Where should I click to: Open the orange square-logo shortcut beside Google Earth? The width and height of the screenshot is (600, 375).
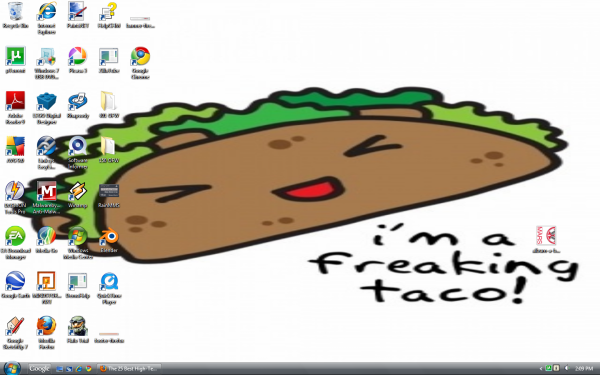coord(47,287)
